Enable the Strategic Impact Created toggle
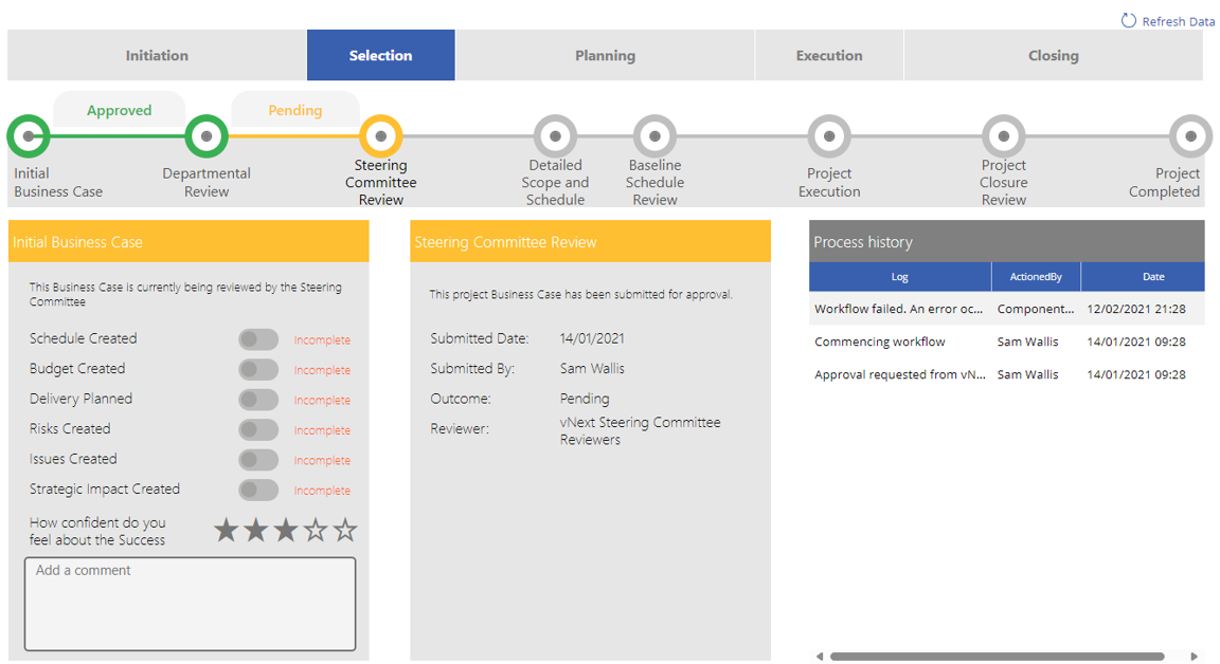 point(259,489)
